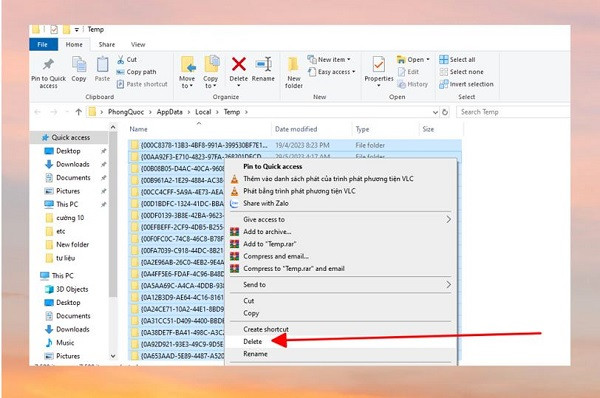Click the Forward navigation arrow
Image resolution: width=600 pixels, height=398 pixels.
coord(54,112)
